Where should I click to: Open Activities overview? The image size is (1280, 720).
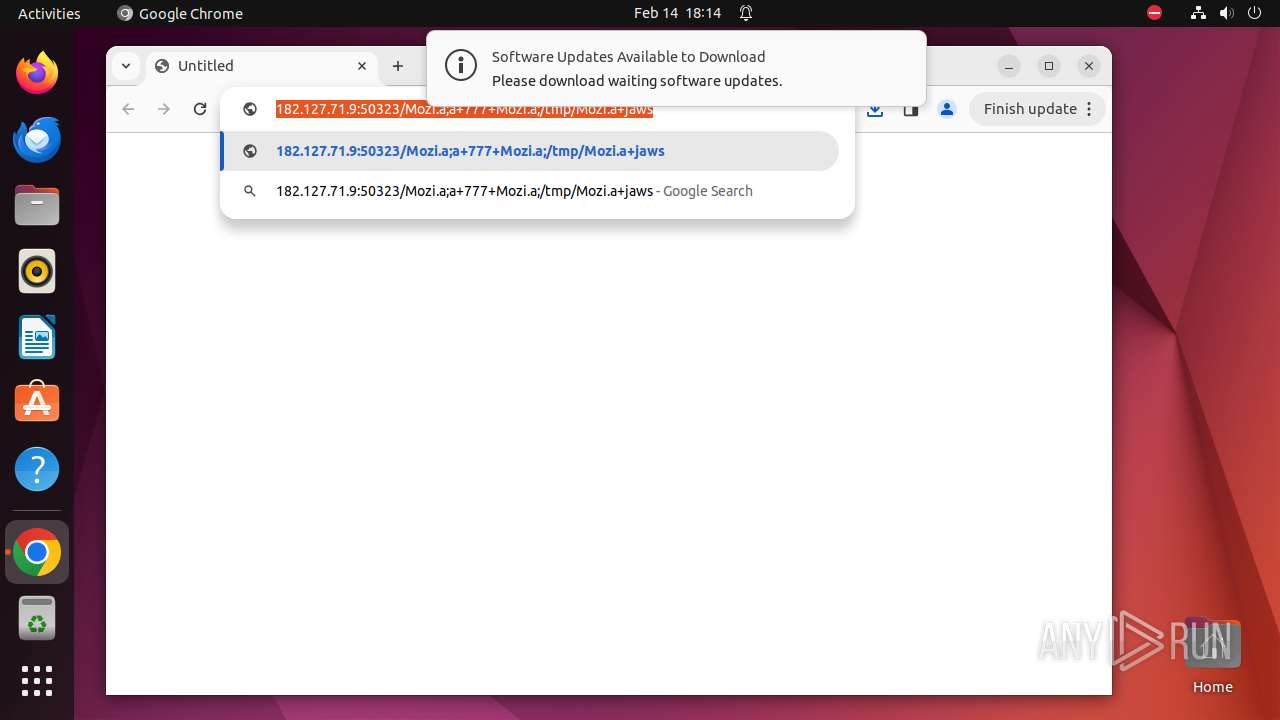49,13
